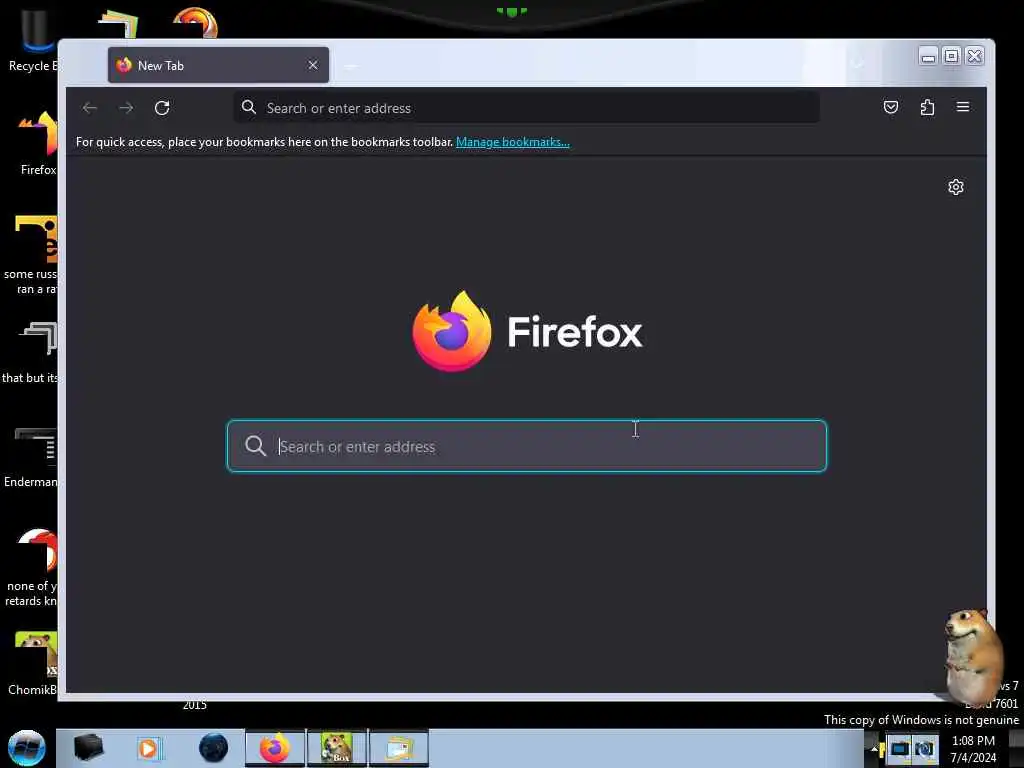Minimize the Firefox window
This screenshot has height=768, width=1024.
click(x=928, y=57)
